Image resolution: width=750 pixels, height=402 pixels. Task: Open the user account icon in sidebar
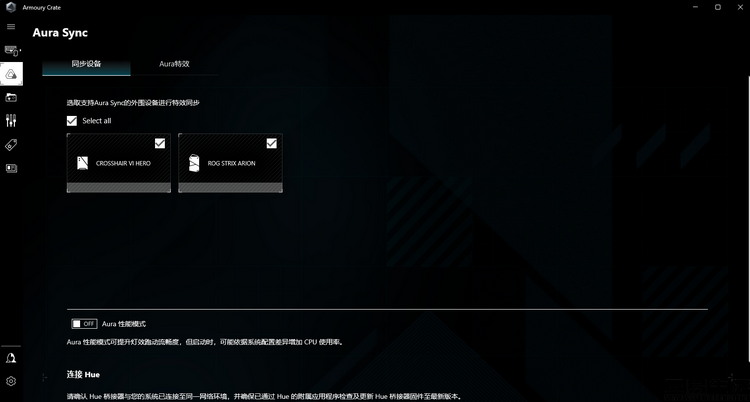[11, 358]
